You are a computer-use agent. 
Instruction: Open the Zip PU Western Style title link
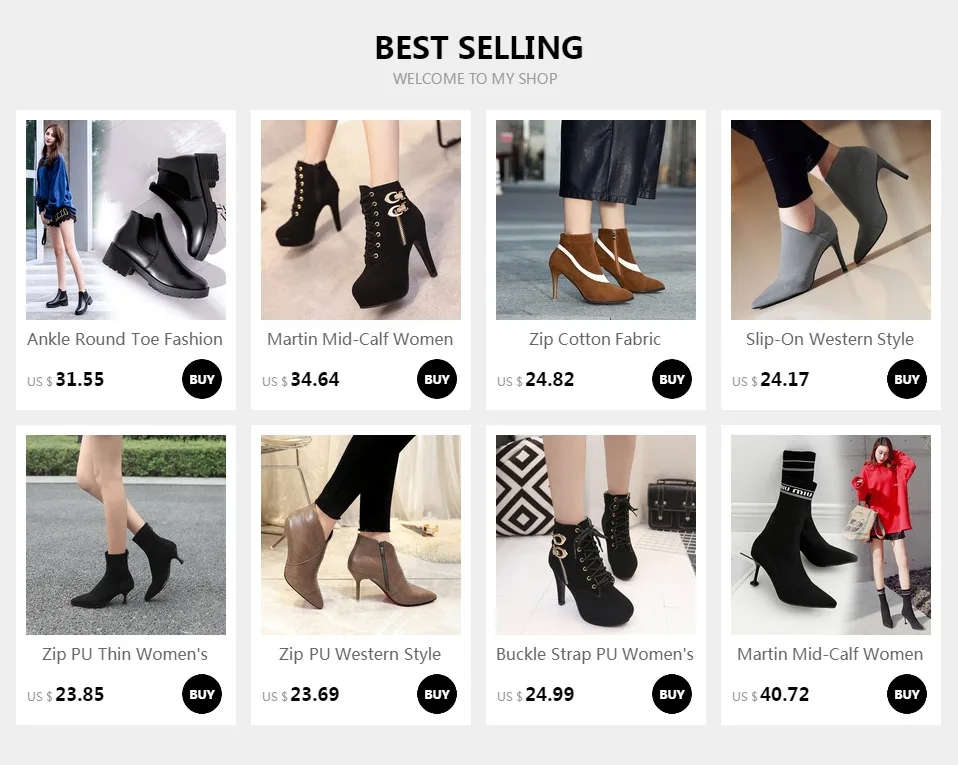(360, 654)
